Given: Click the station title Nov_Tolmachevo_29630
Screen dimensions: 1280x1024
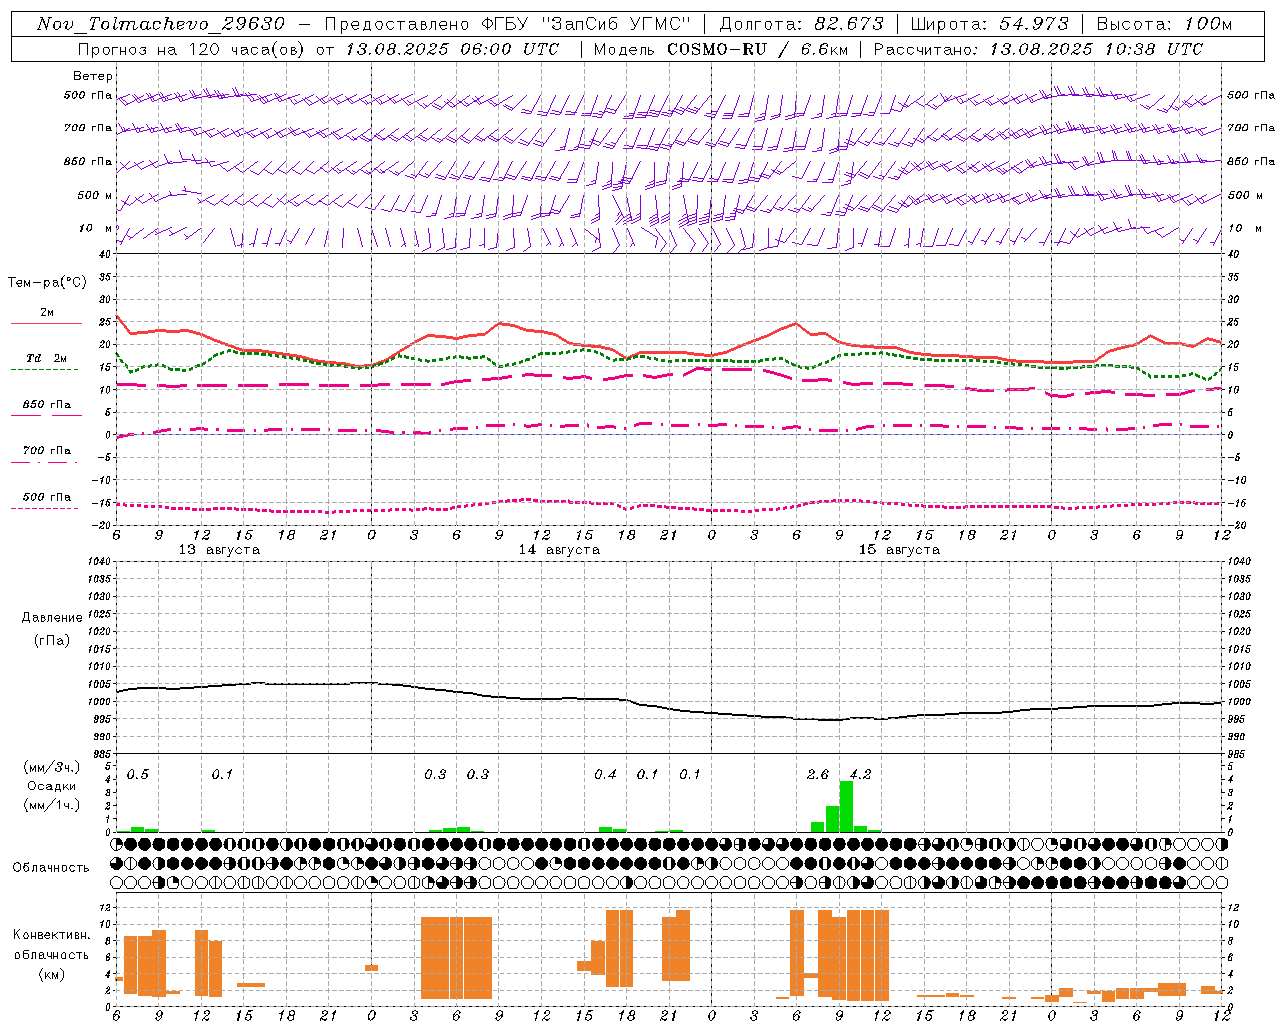Looking at the screenshot, I should click(161, 24).
